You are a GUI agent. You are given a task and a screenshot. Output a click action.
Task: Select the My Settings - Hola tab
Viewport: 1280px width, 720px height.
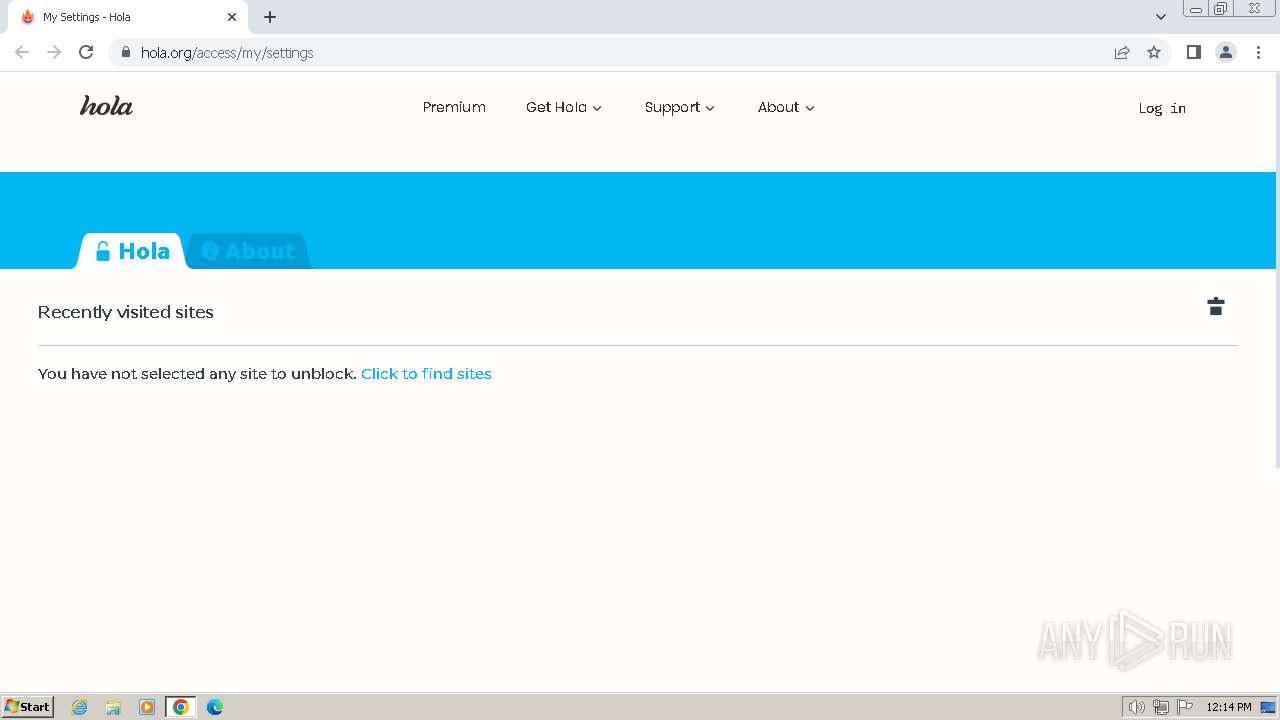(x=127, y=17)
